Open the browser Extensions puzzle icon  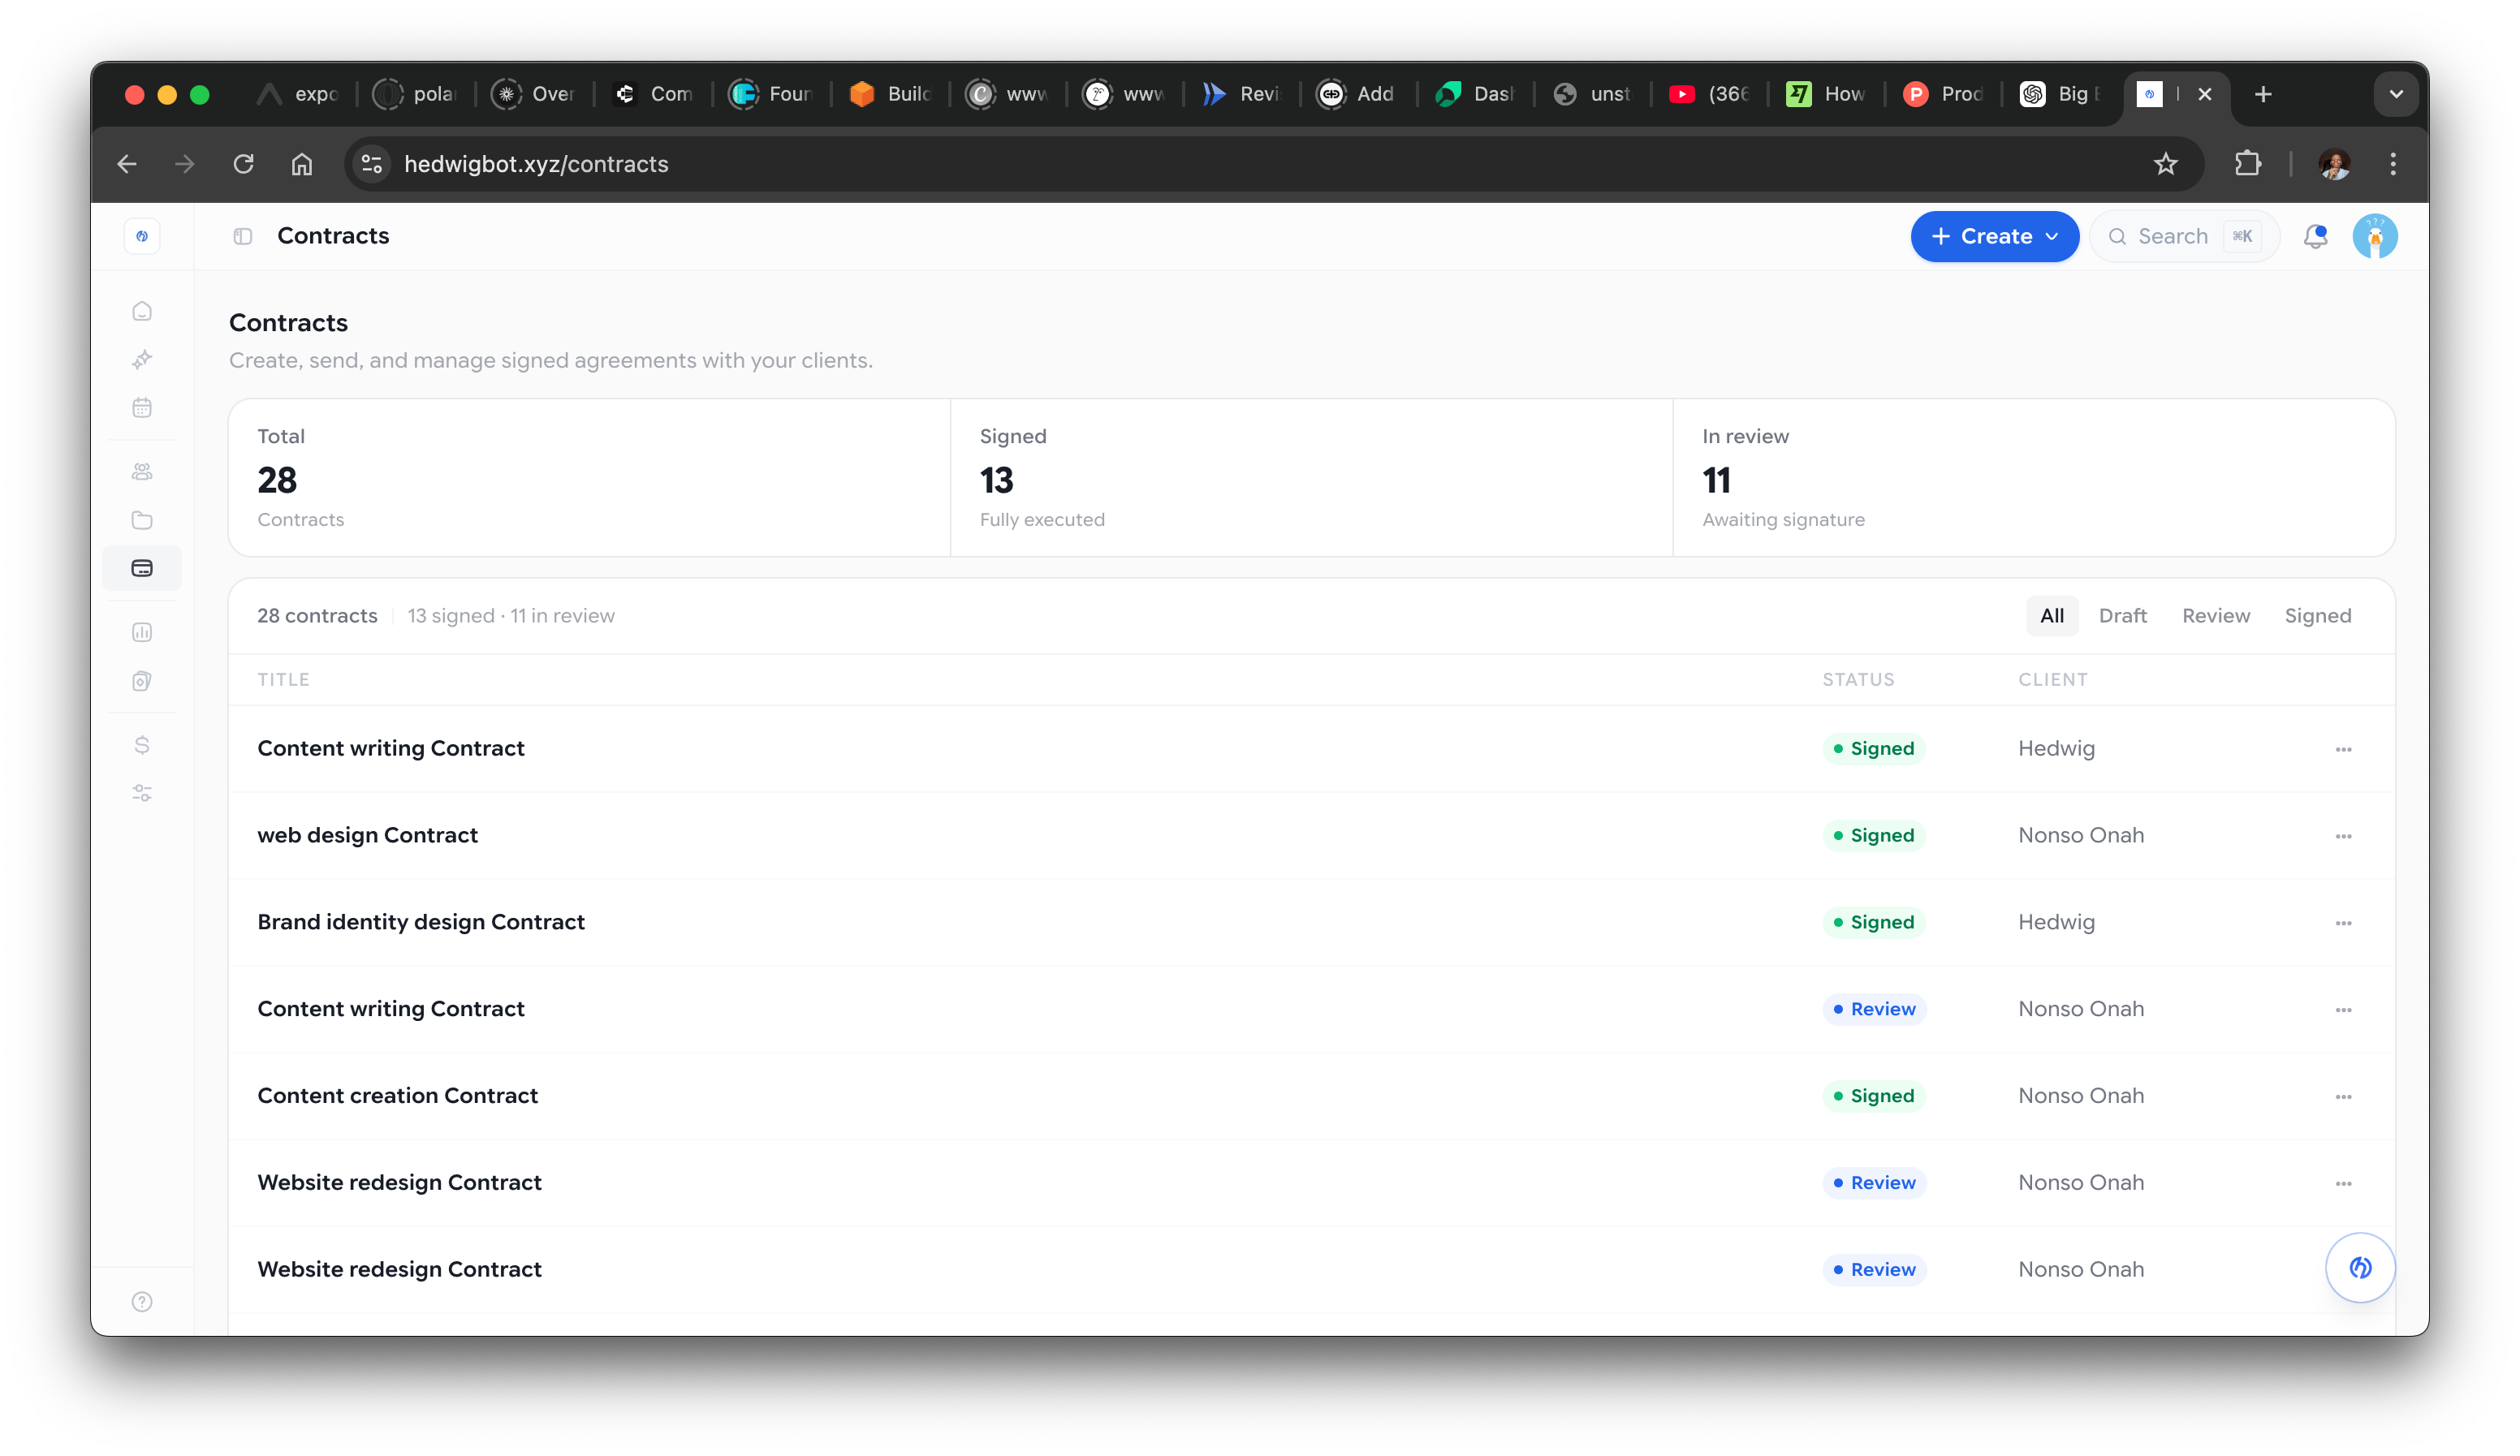tap(2248, 164)
